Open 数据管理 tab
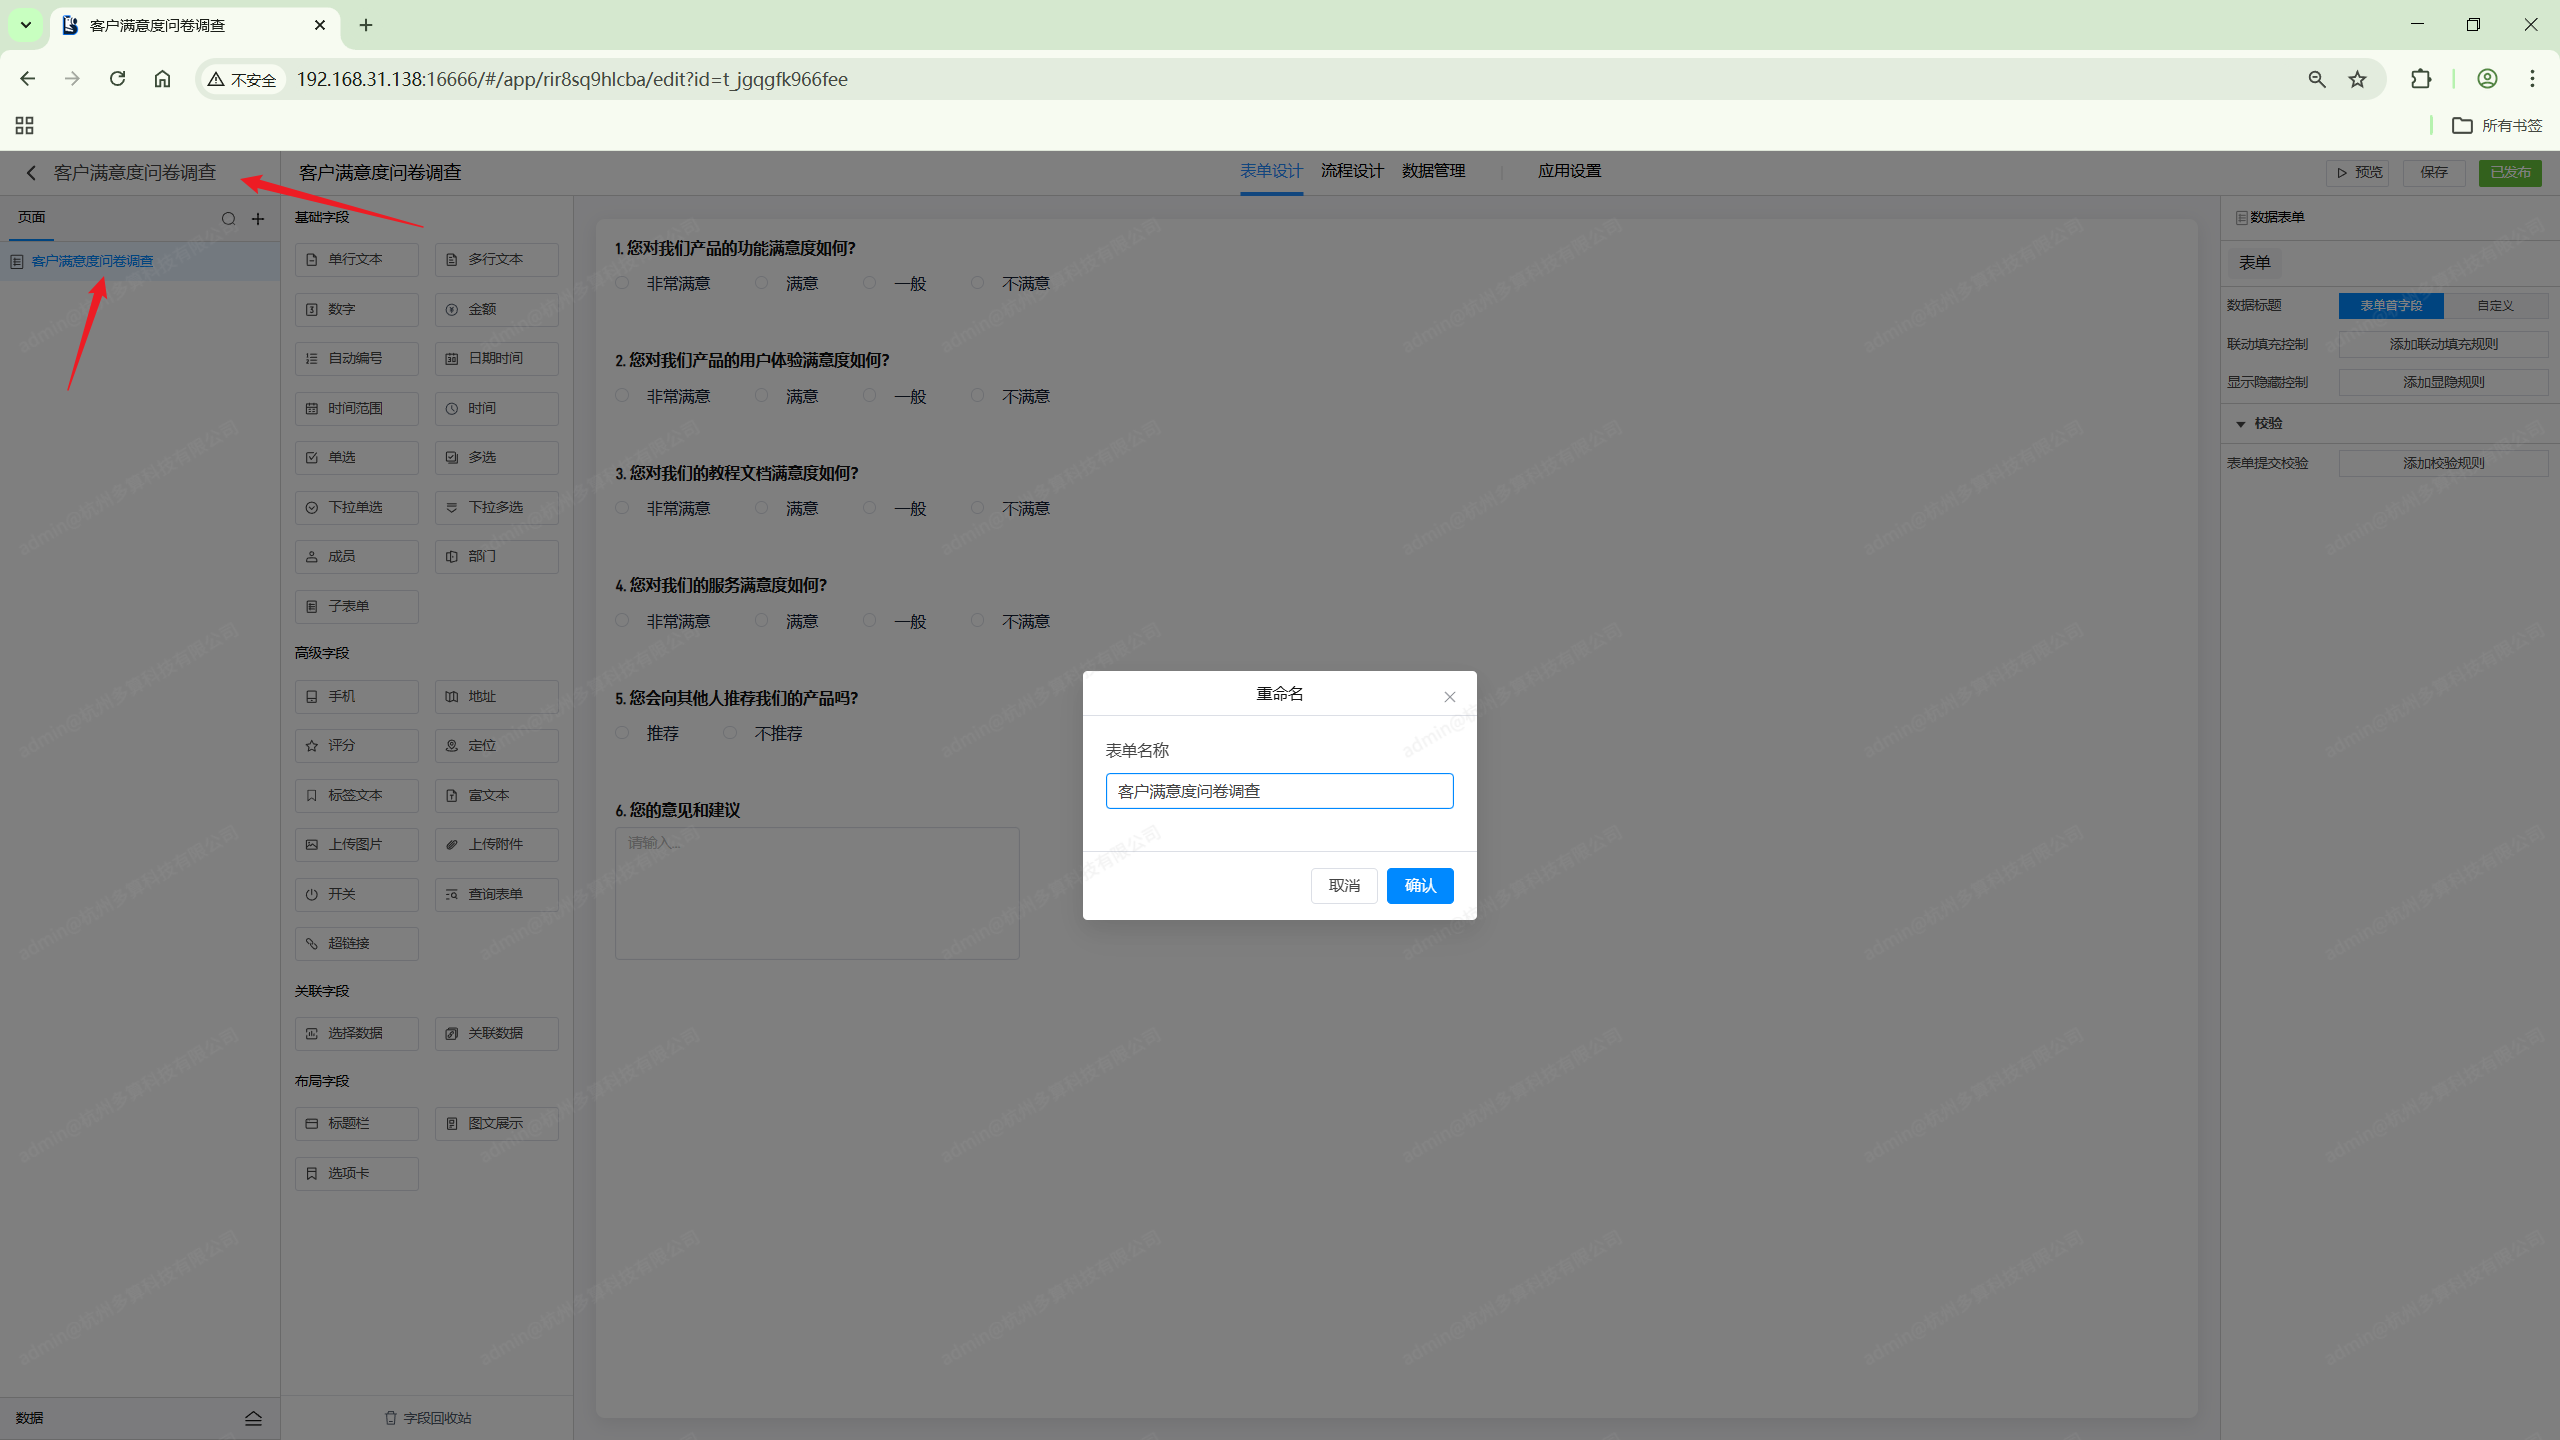Image resolution: width=2560 pixels, height=1440 pixels. coord(1433,171)
